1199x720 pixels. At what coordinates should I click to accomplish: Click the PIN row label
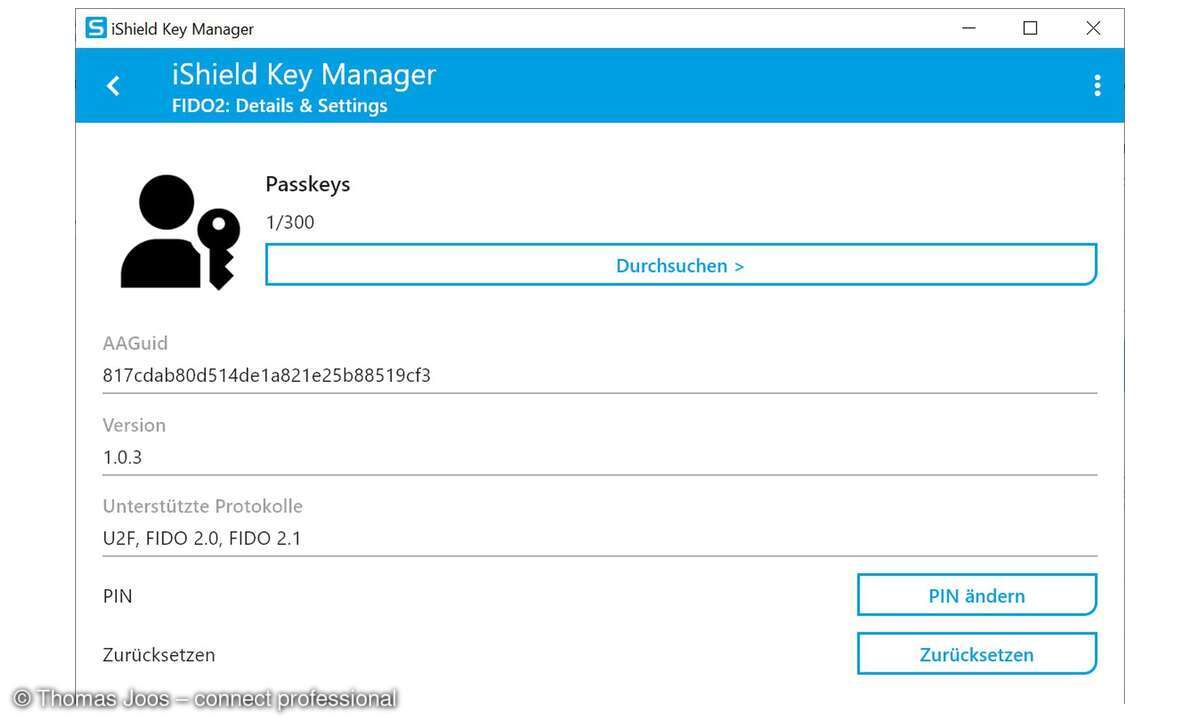(x=117, y=595)
